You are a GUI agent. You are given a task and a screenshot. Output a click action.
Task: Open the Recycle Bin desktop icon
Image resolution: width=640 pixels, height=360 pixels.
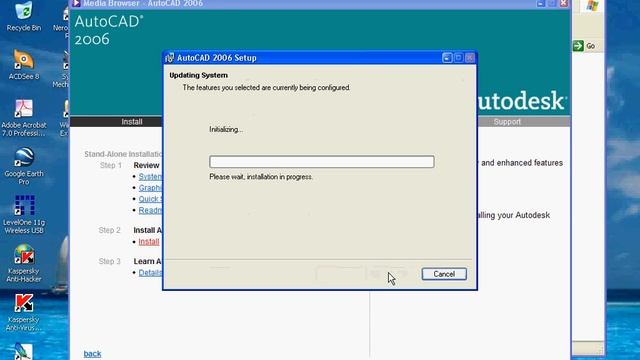24,16
